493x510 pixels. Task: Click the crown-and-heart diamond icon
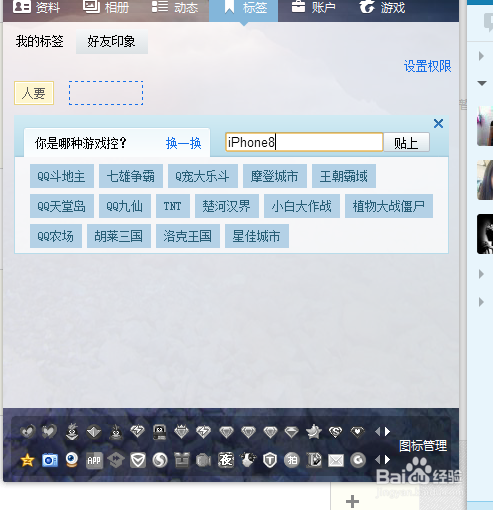(181, 432)
